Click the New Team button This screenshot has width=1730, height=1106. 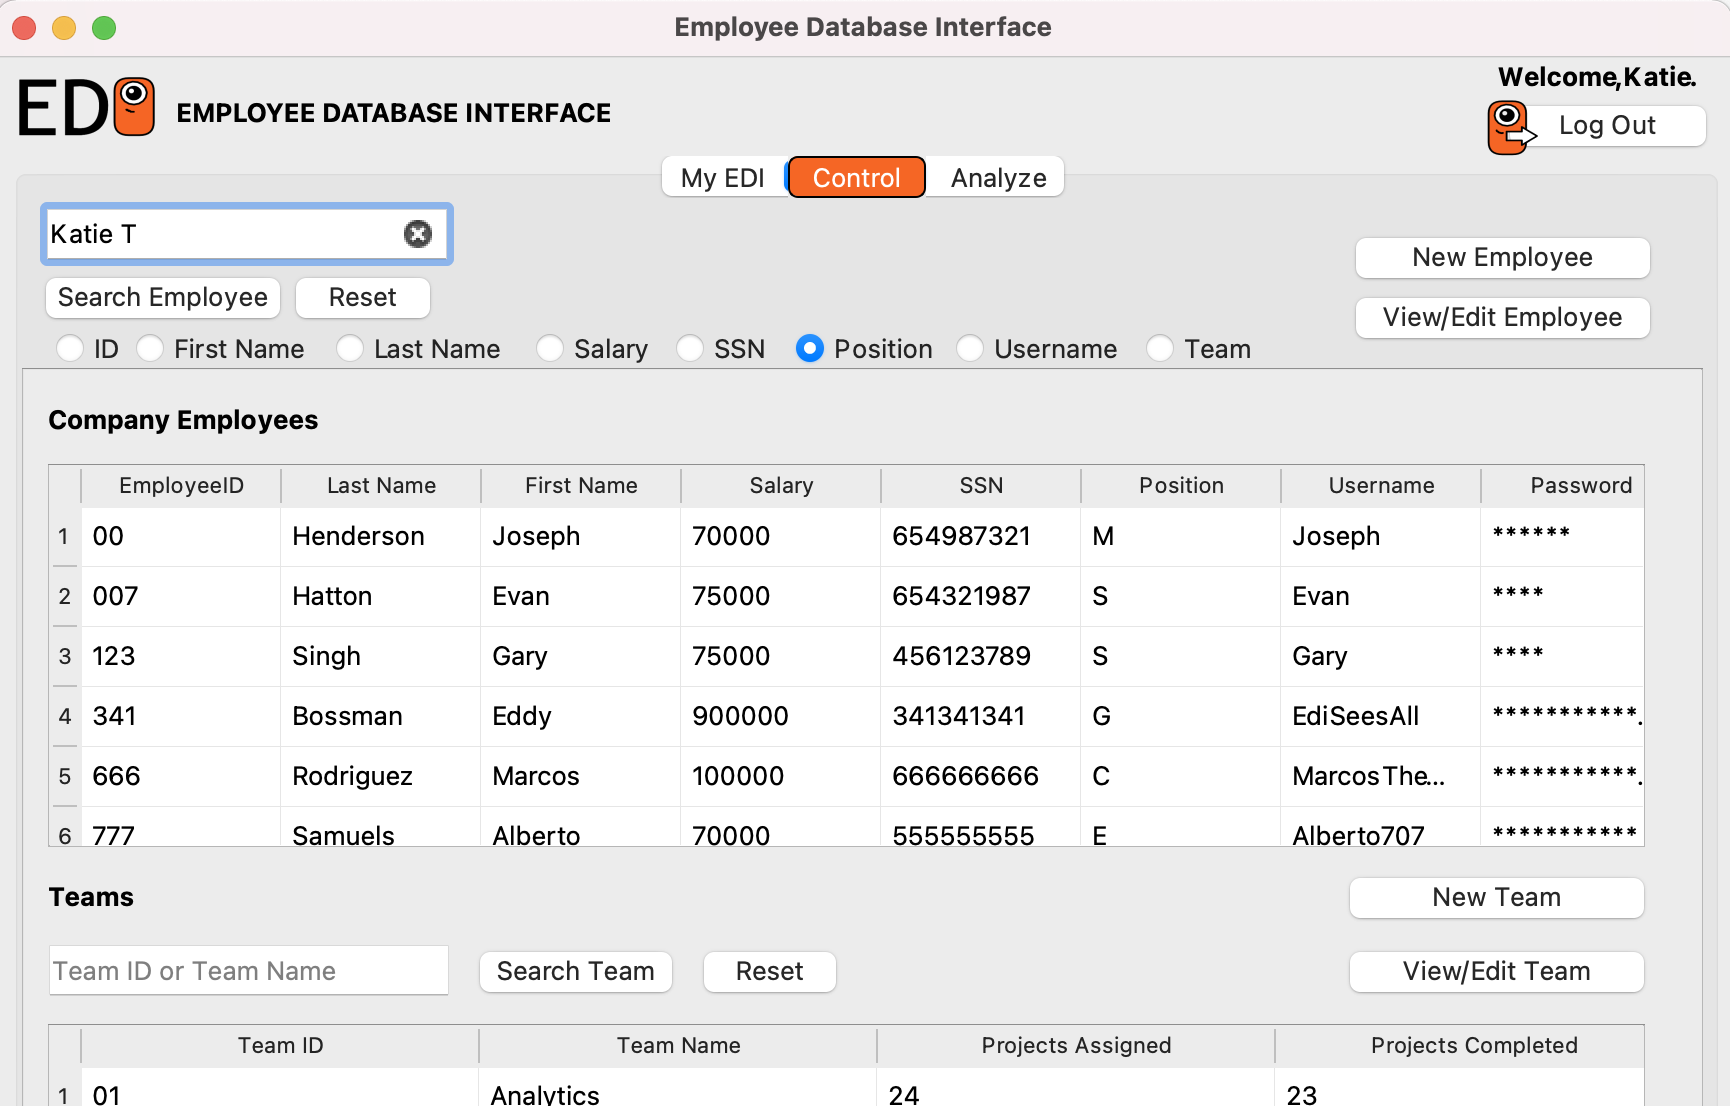tap(1496, 897)
